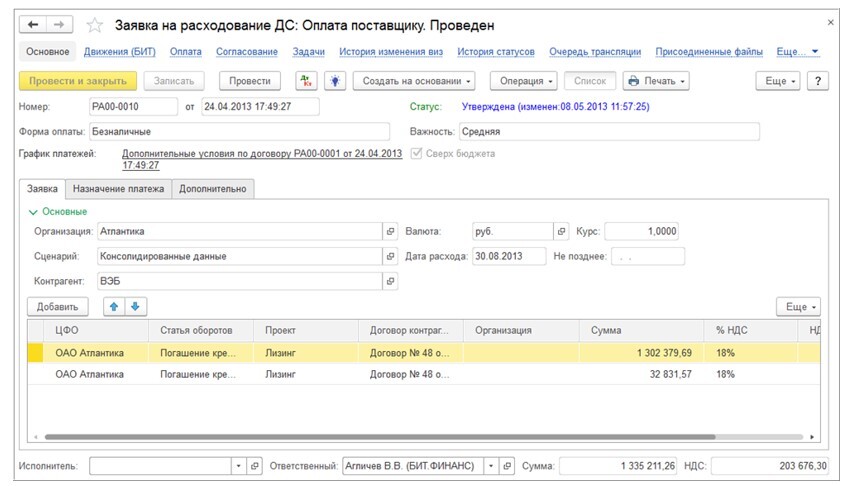Move table row down with blue arrow
The height and width of the screenshot is (486, 850).
click(136, 307)
